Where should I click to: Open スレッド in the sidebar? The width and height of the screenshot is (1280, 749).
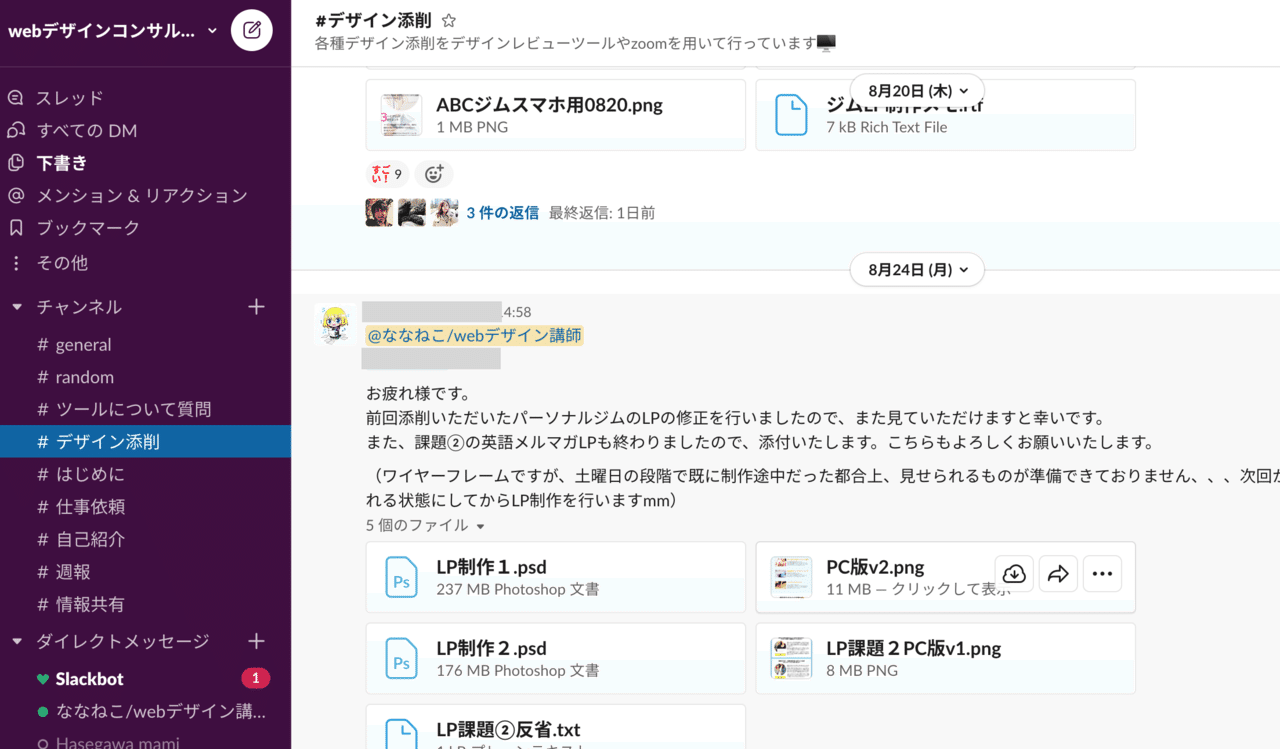tap(69, 98)
